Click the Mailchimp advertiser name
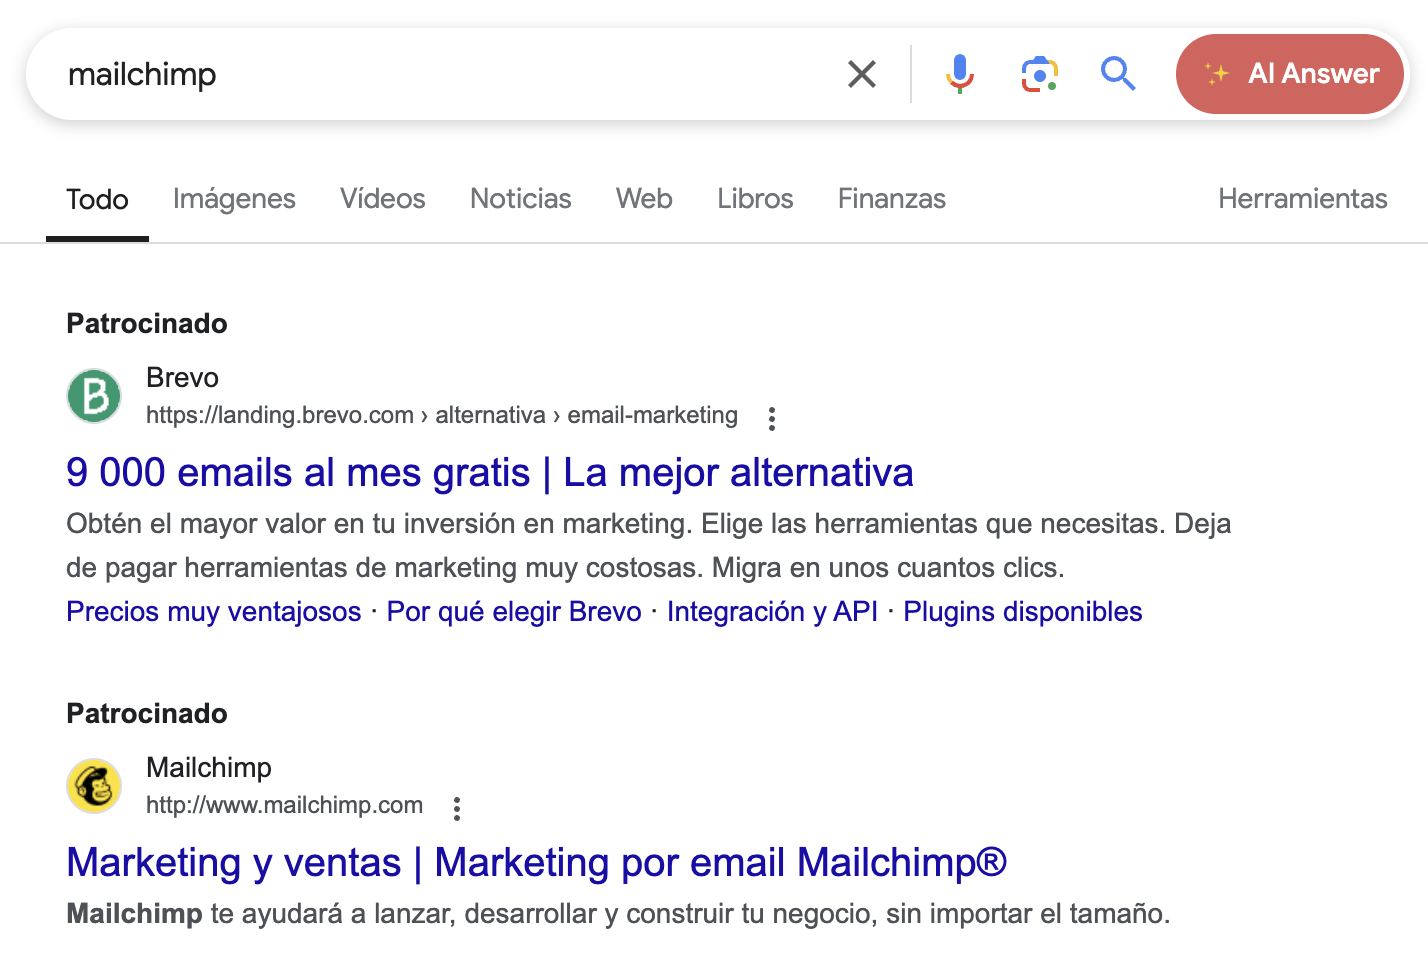Viewport: 1428px width, 976px height. pos(209,767)
